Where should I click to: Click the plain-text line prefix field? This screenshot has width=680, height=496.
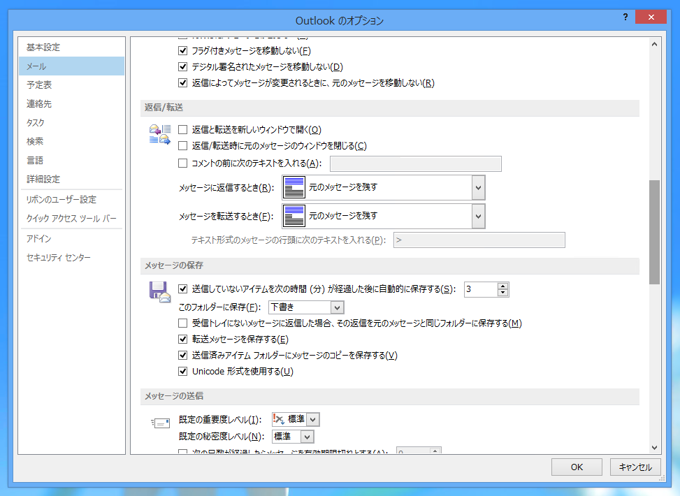pyautogui.click(x=479, y=240)
